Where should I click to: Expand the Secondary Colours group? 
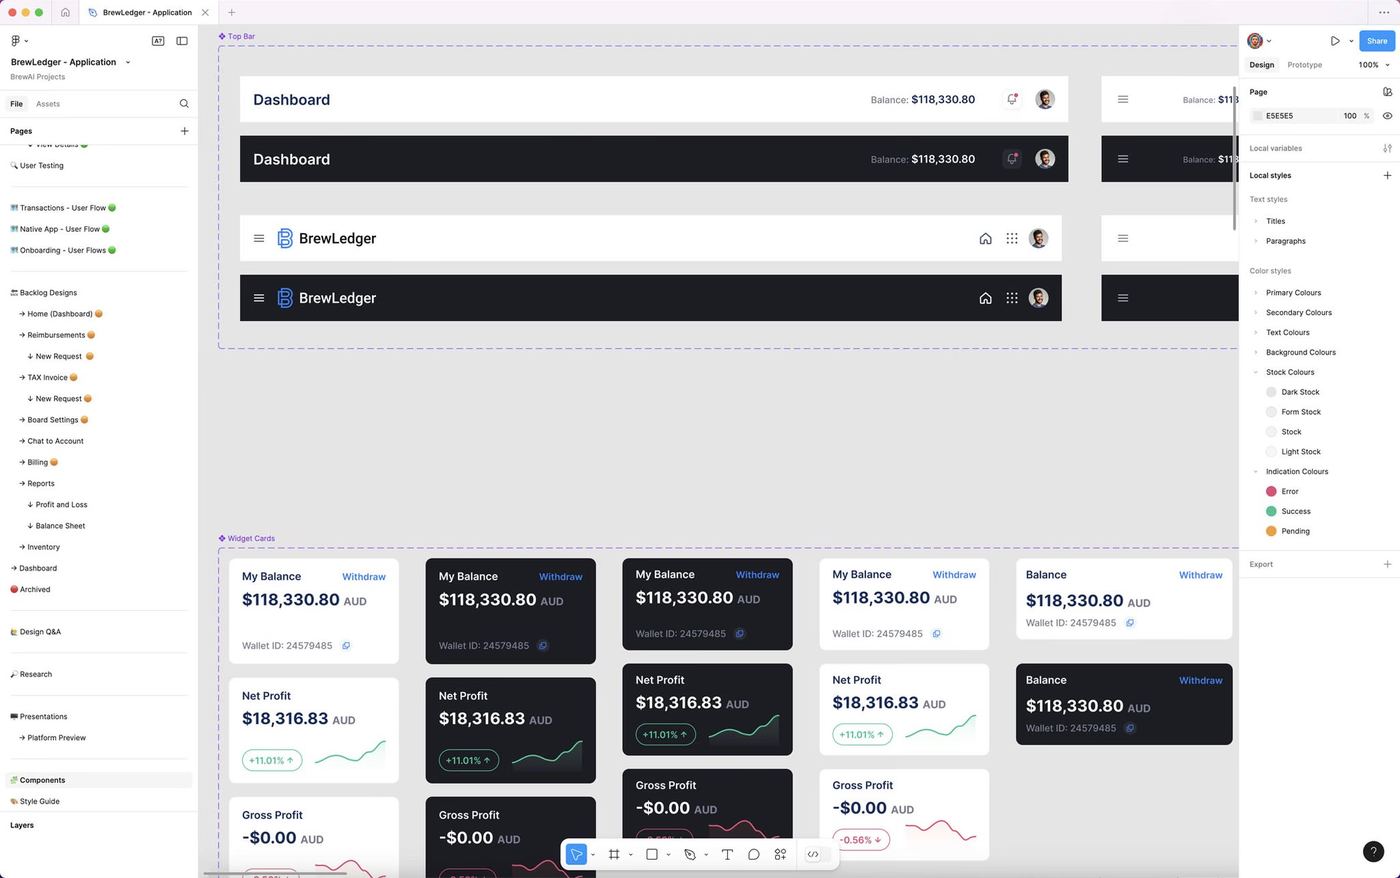click(x=1256, y=312)
